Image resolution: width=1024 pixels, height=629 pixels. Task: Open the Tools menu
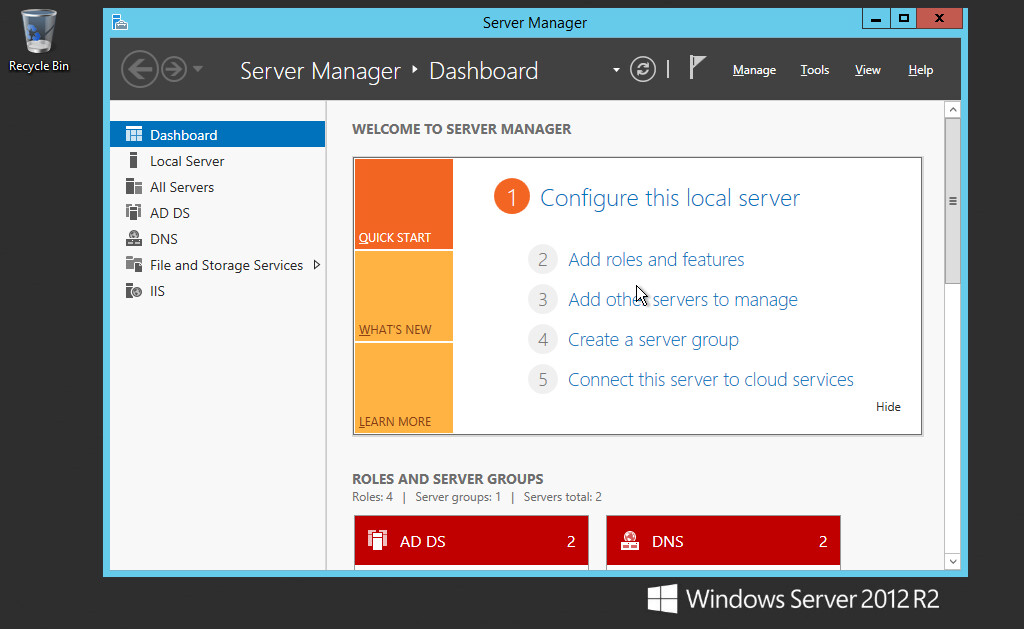(x=814, y=70)
